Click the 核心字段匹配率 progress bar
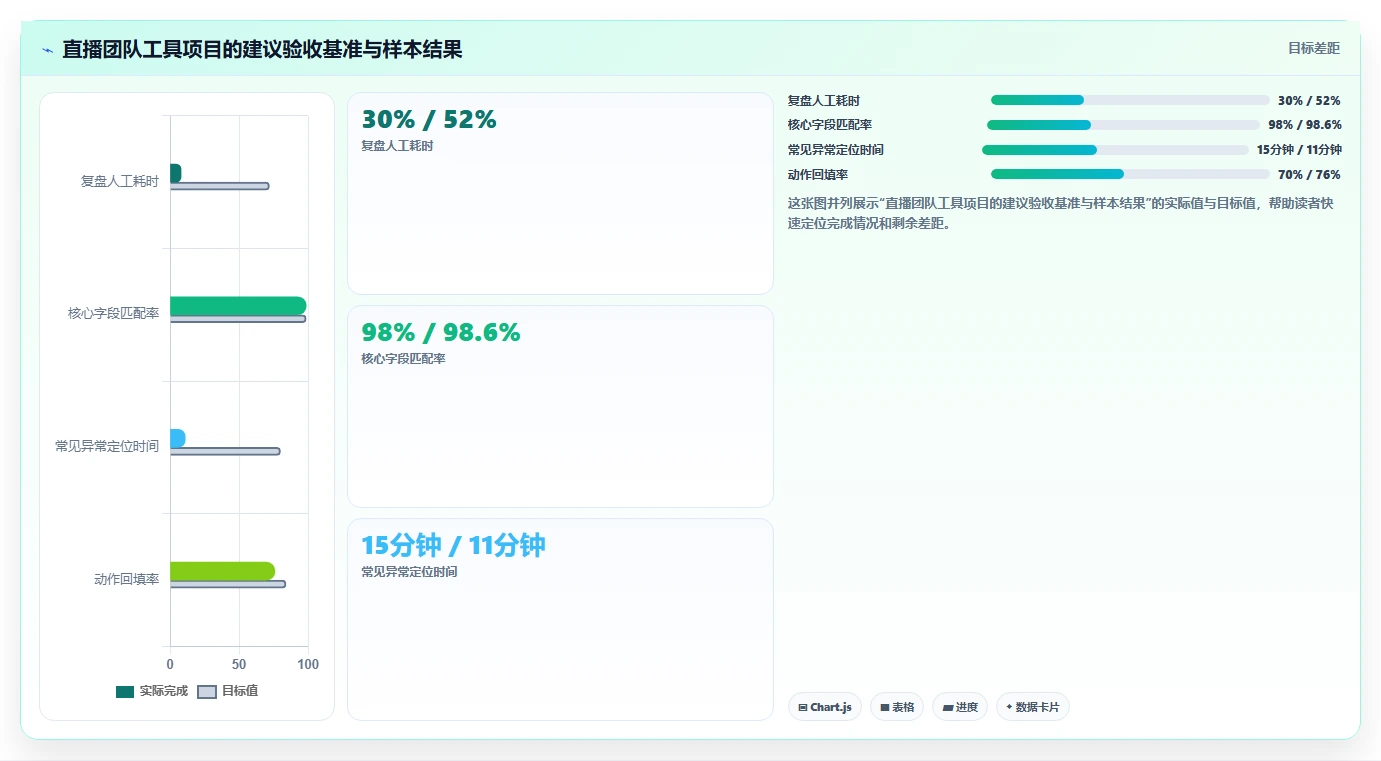The image size is (1381, 761). click(1123, 125)
